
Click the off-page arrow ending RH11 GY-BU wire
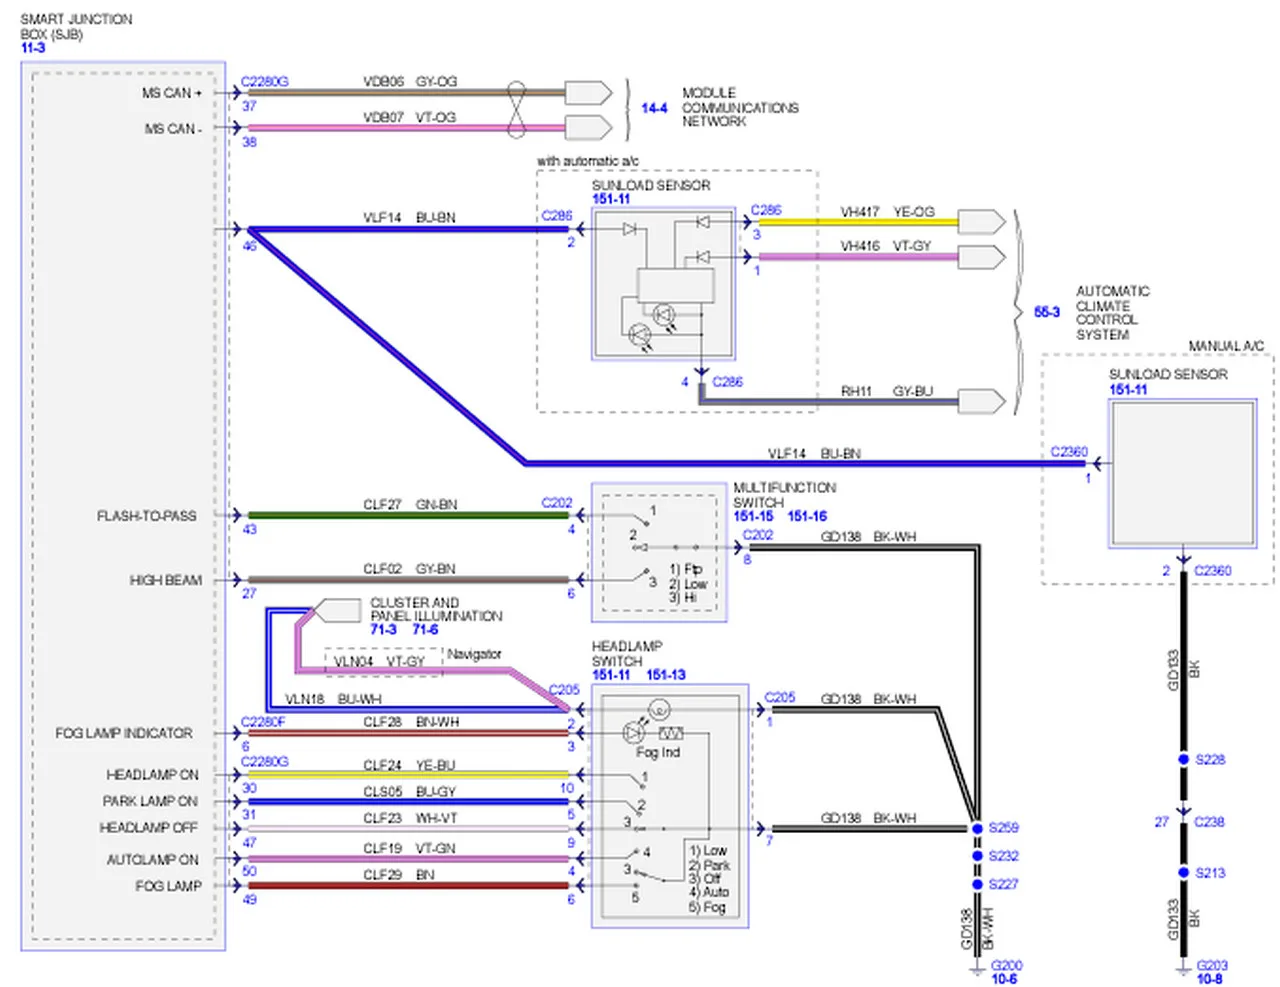tap(981, 402)
